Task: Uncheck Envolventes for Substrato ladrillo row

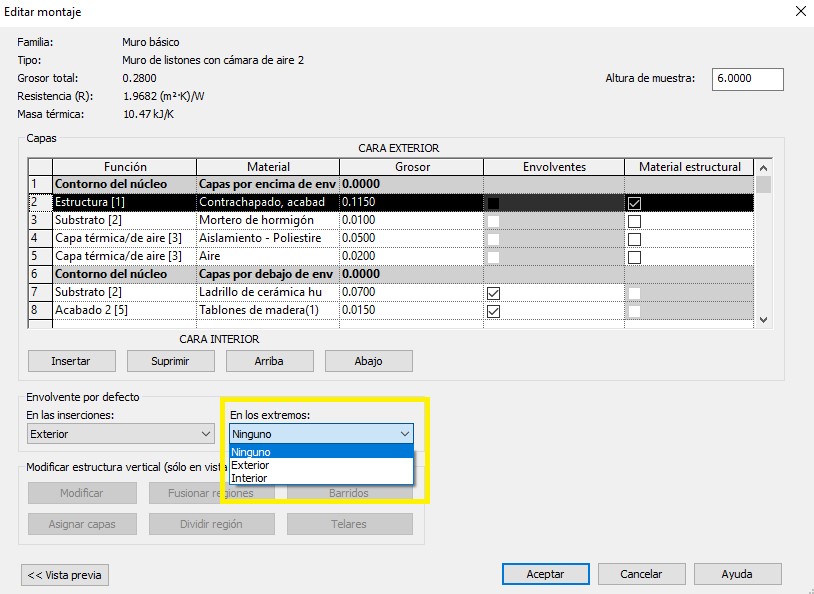Action: (492, 294)
